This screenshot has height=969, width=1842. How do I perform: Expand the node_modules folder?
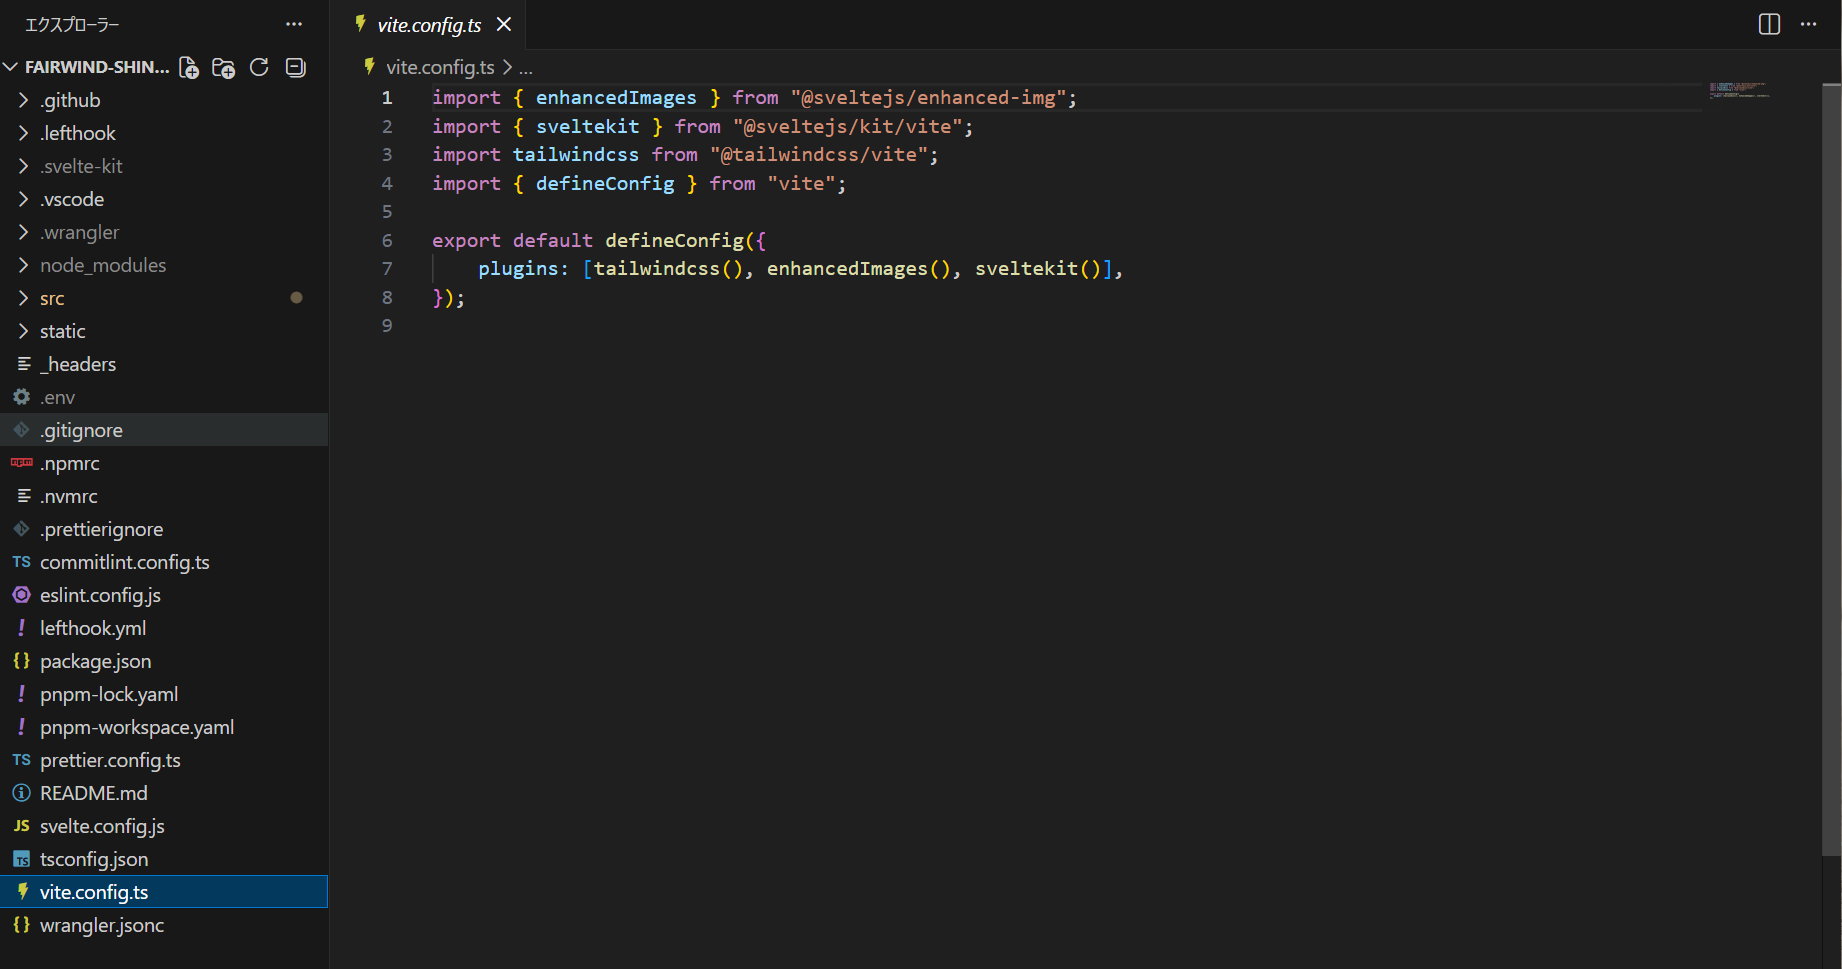pos(102,265)
